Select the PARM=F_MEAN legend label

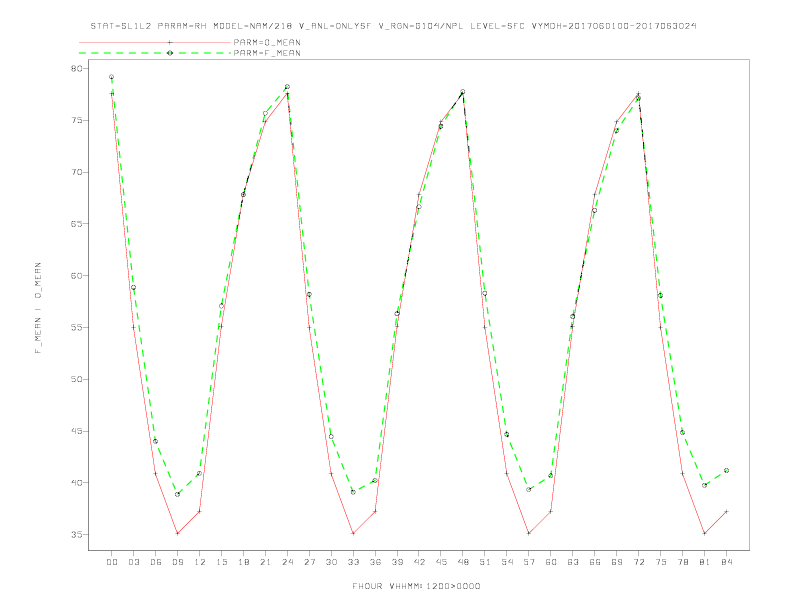(x=267, y=53)
